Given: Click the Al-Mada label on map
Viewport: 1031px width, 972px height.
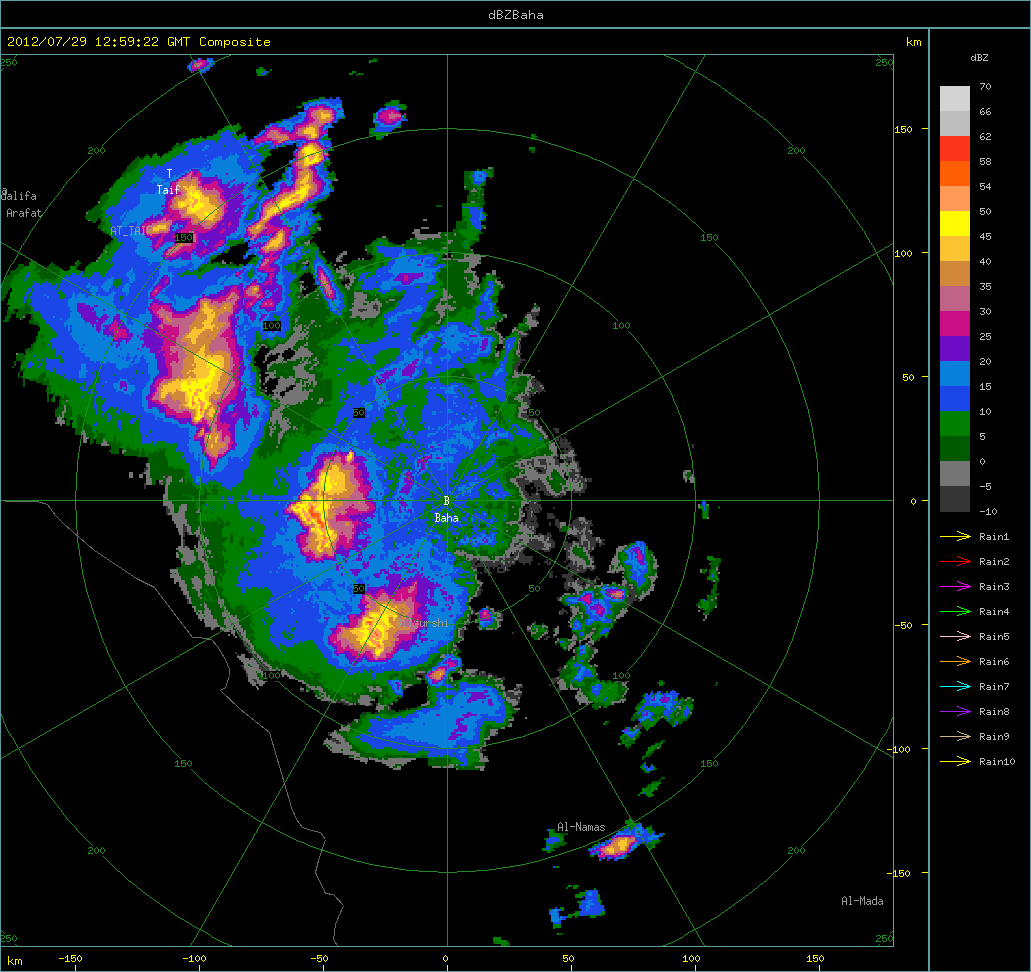Looking at the screenshot, I should pos(862,901).
